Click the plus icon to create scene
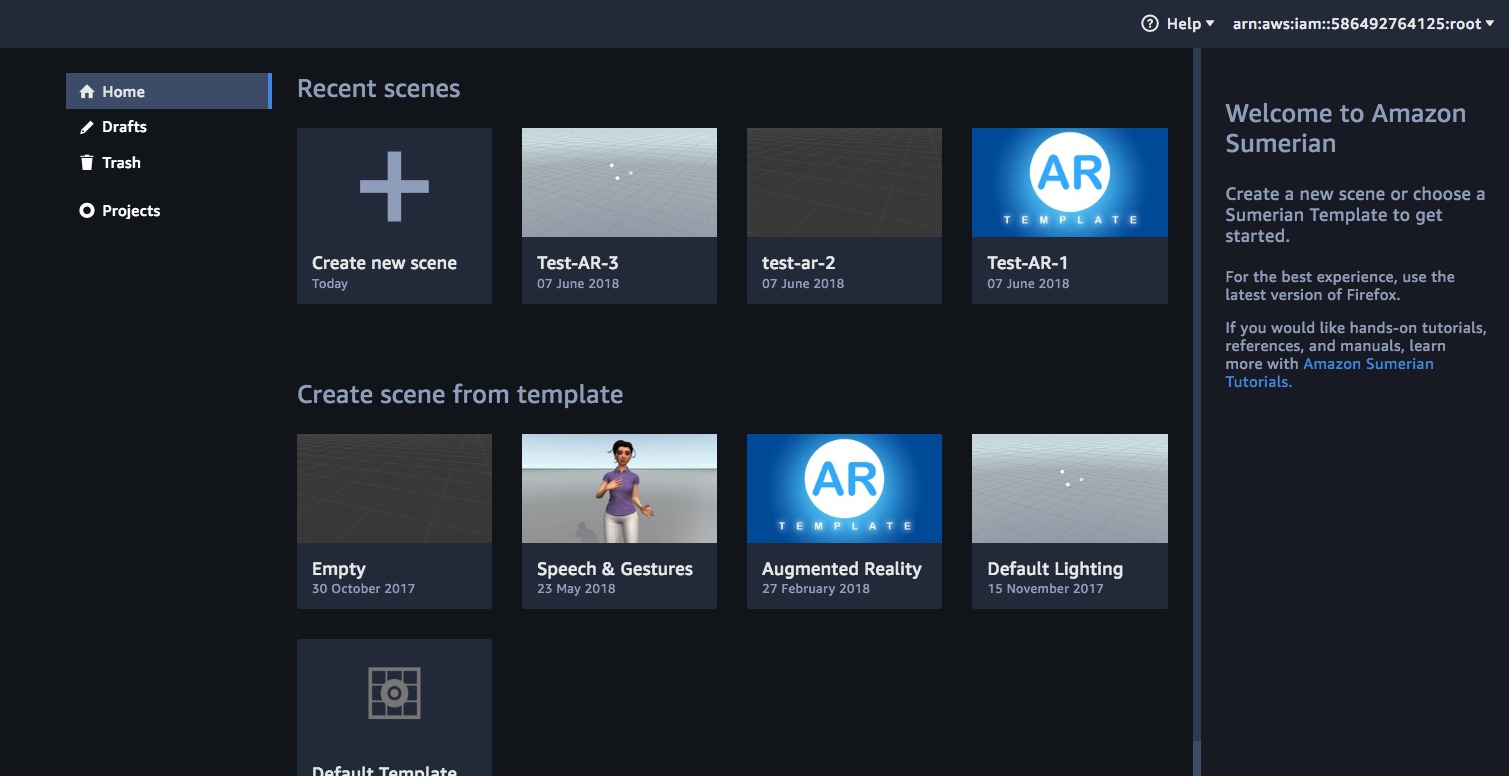This screenshot has width=1509, height=776. [394, 186]
